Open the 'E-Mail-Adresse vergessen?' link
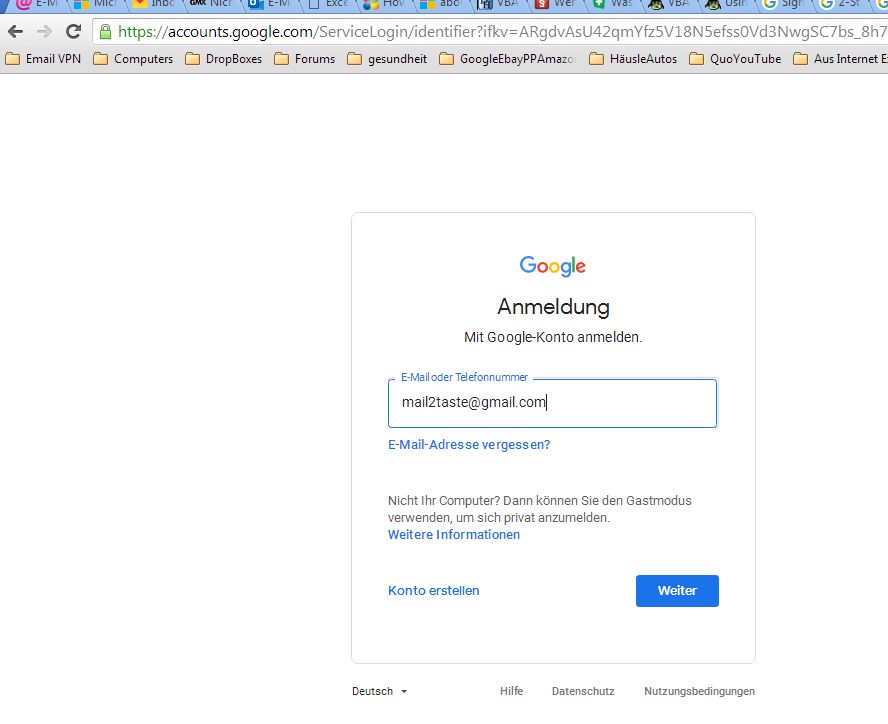The height and width of the screenshot is (724, 888). pyautogui.click(x=469, y=445)
